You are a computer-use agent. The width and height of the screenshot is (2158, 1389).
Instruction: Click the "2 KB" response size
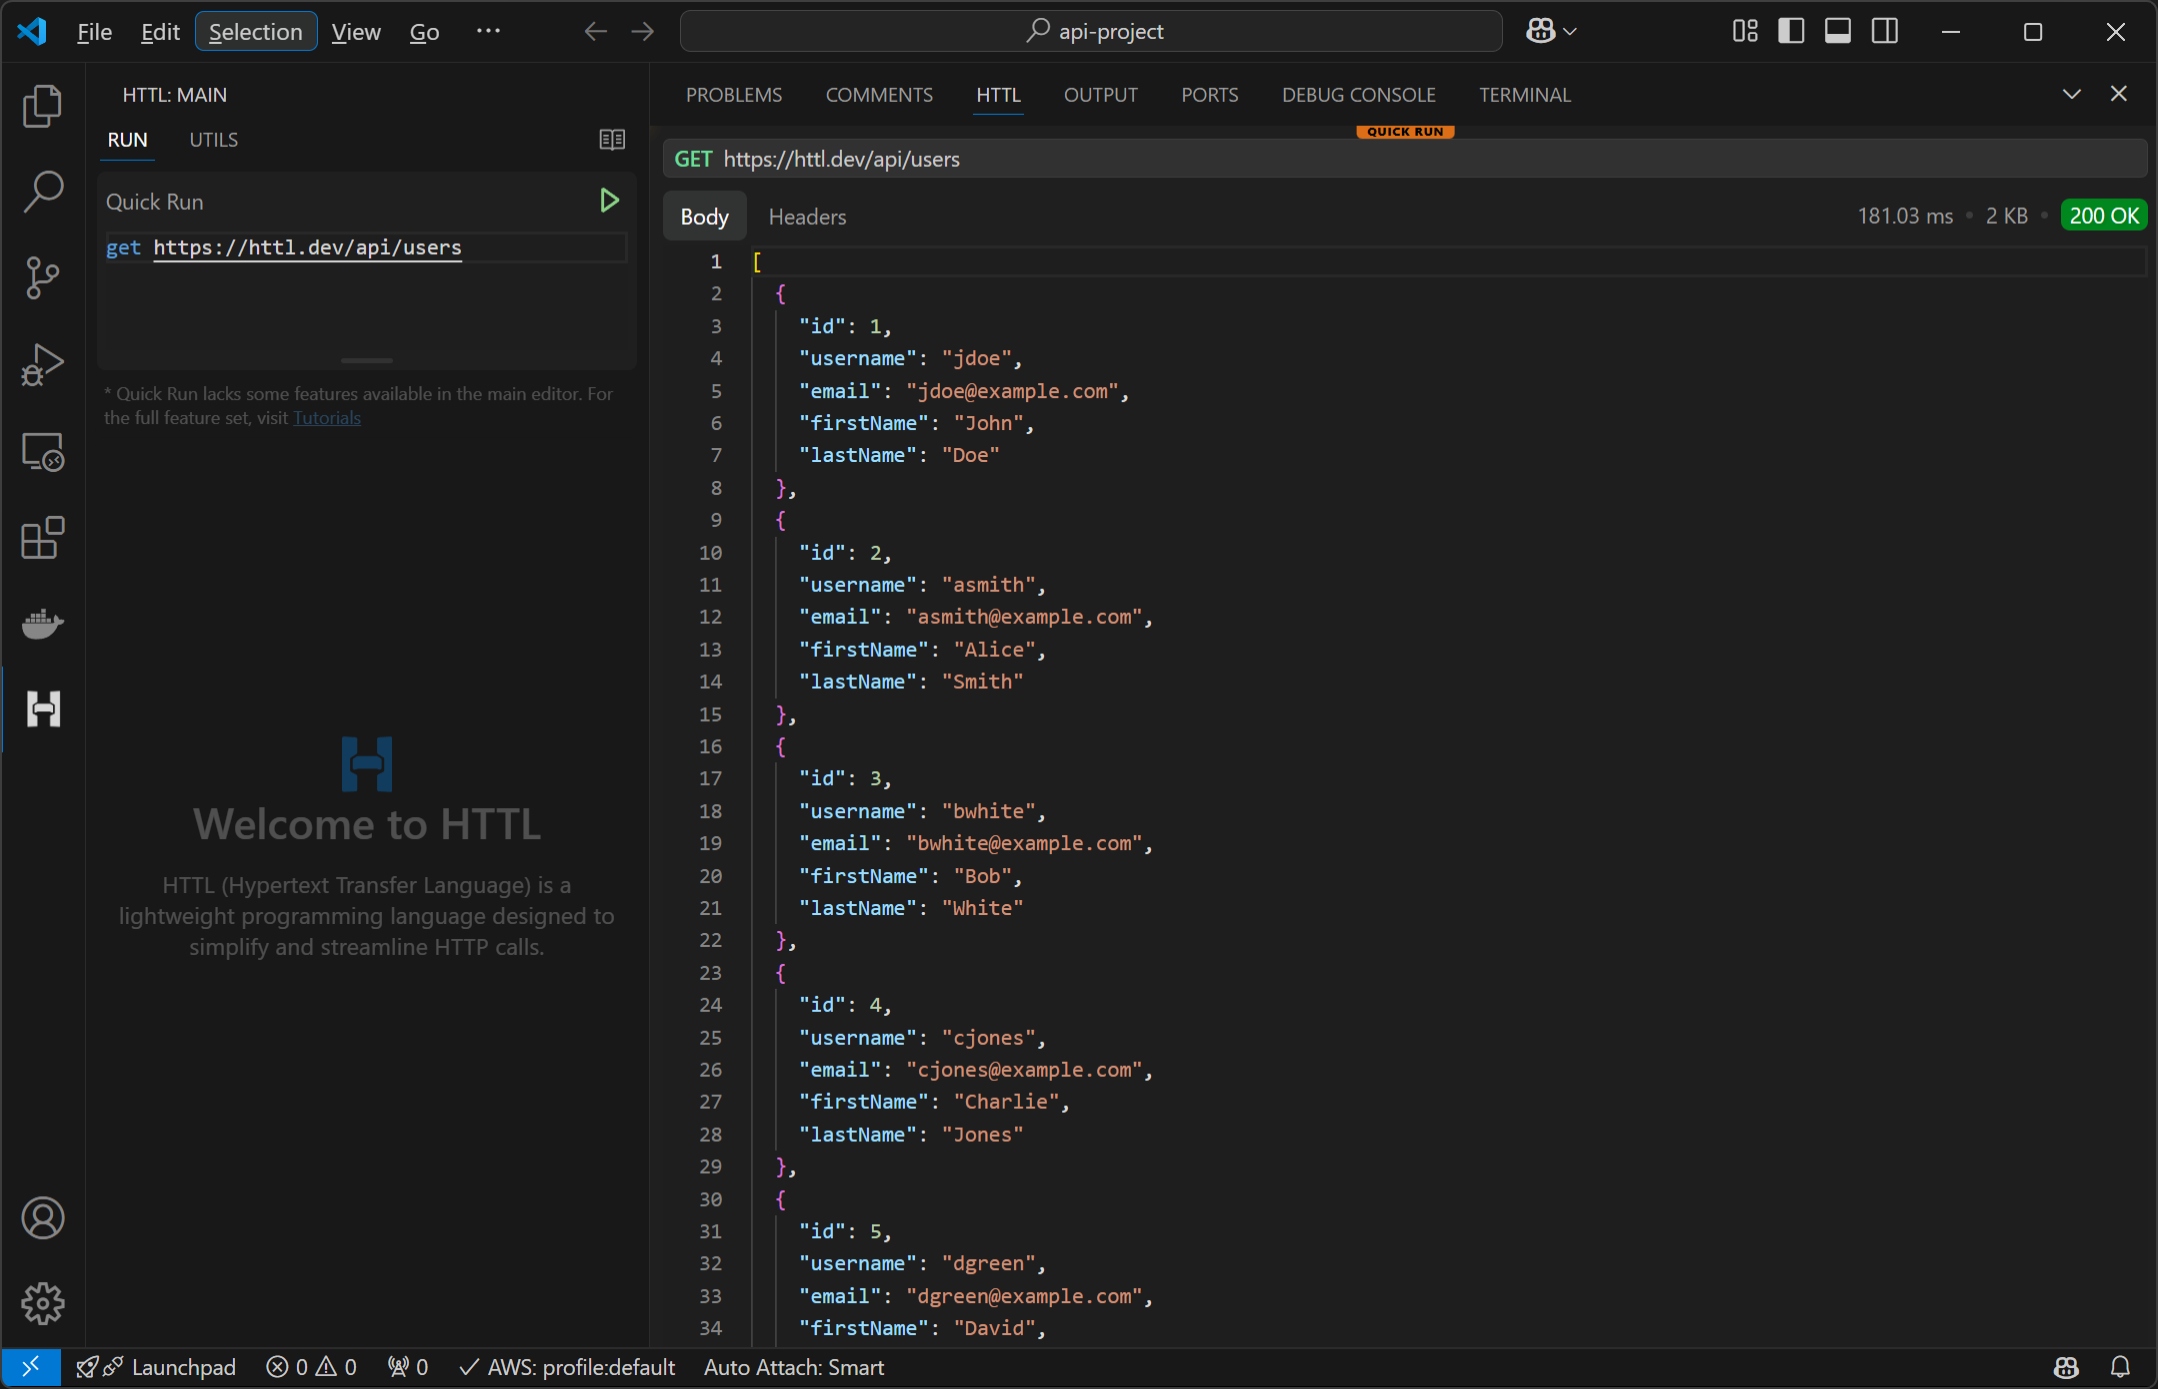[x=2006, y=216]
